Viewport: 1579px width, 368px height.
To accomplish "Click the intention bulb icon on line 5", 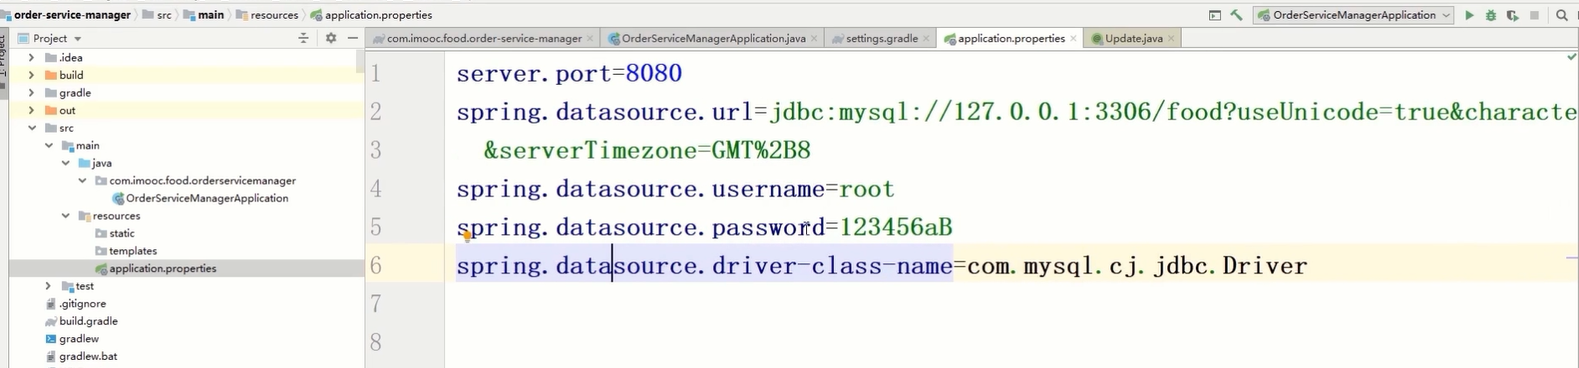I will point(467,236).
